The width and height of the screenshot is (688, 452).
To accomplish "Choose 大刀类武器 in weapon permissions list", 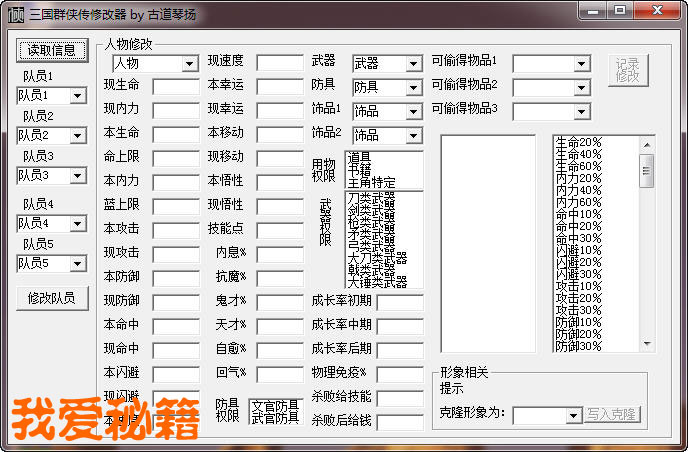I will tap(377, 257).
